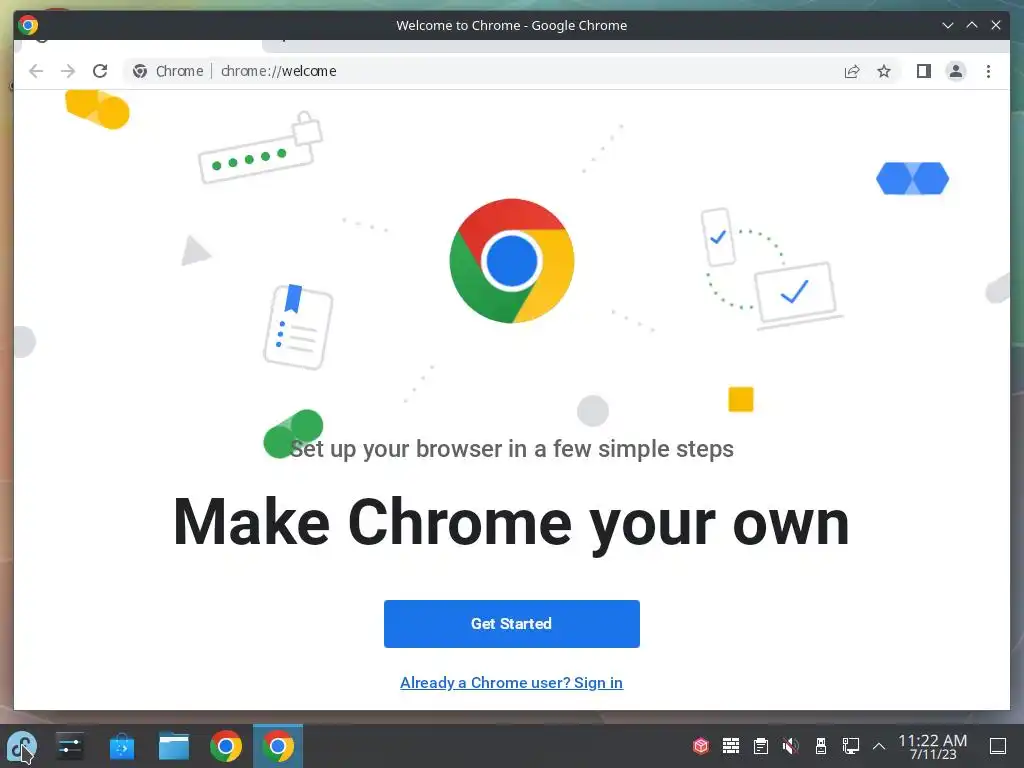The image size is (1024, 768).
Task: Select the active Chrome window task in taskbar
Action: click(278, 746)
